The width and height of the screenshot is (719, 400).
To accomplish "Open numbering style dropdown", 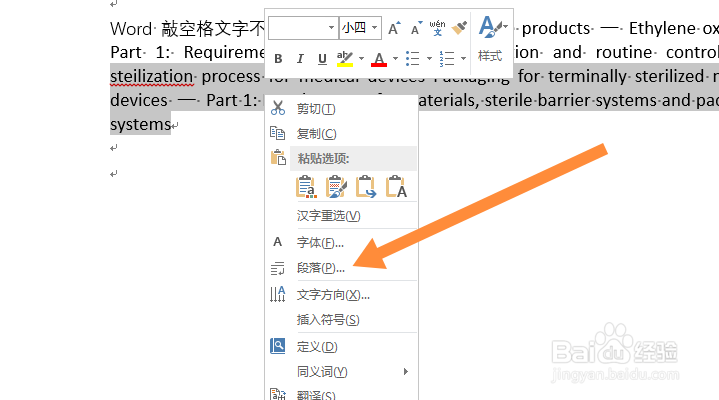I will coord(463,59).
